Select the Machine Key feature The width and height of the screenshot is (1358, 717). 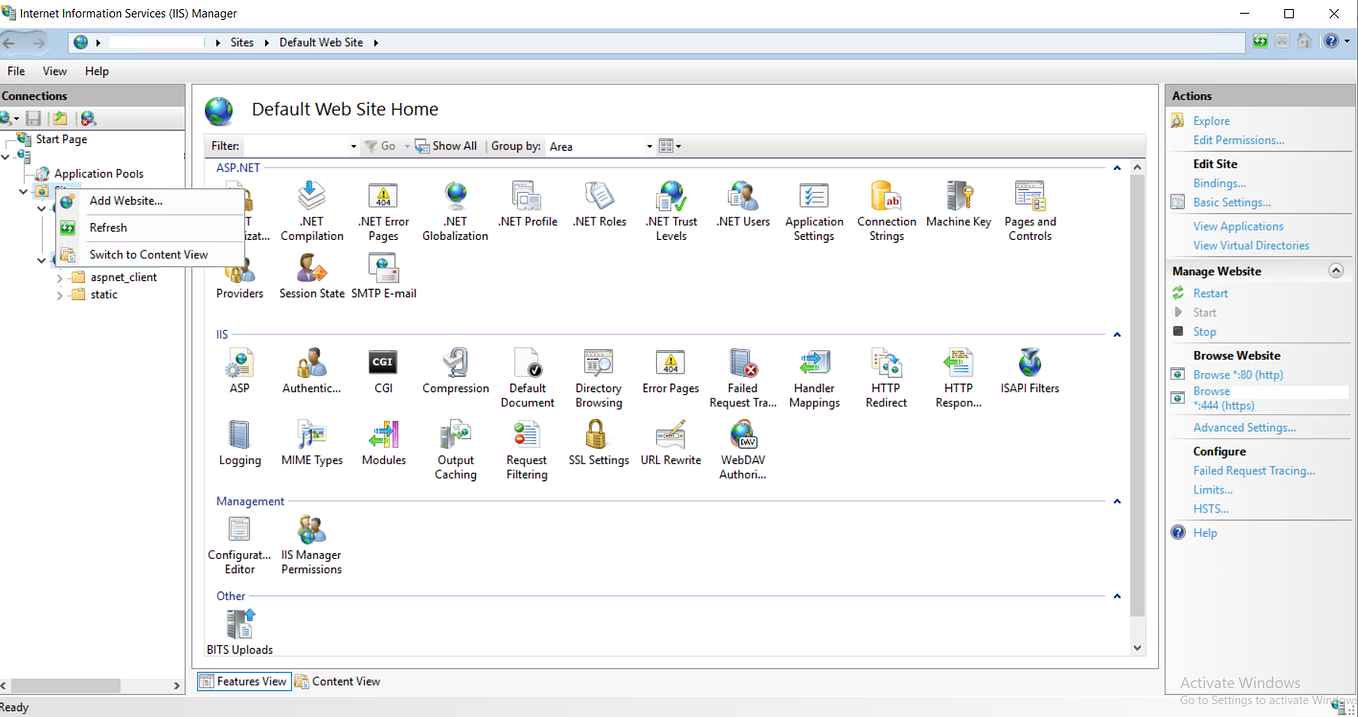click(x=957, y=208)
